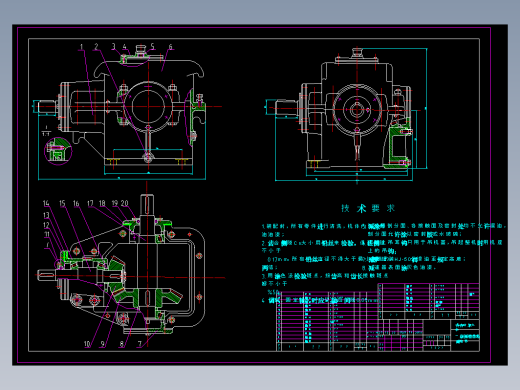Select part balloon label 13
Image resolution: width=520 pixels, height=390 pixels.
click(46, 215)
